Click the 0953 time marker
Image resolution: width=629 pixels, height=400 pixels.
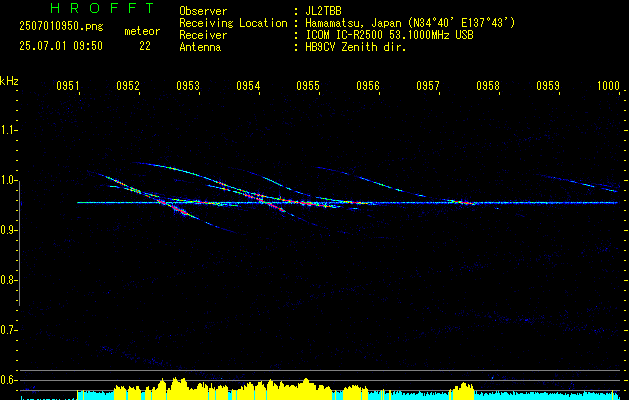188,86
